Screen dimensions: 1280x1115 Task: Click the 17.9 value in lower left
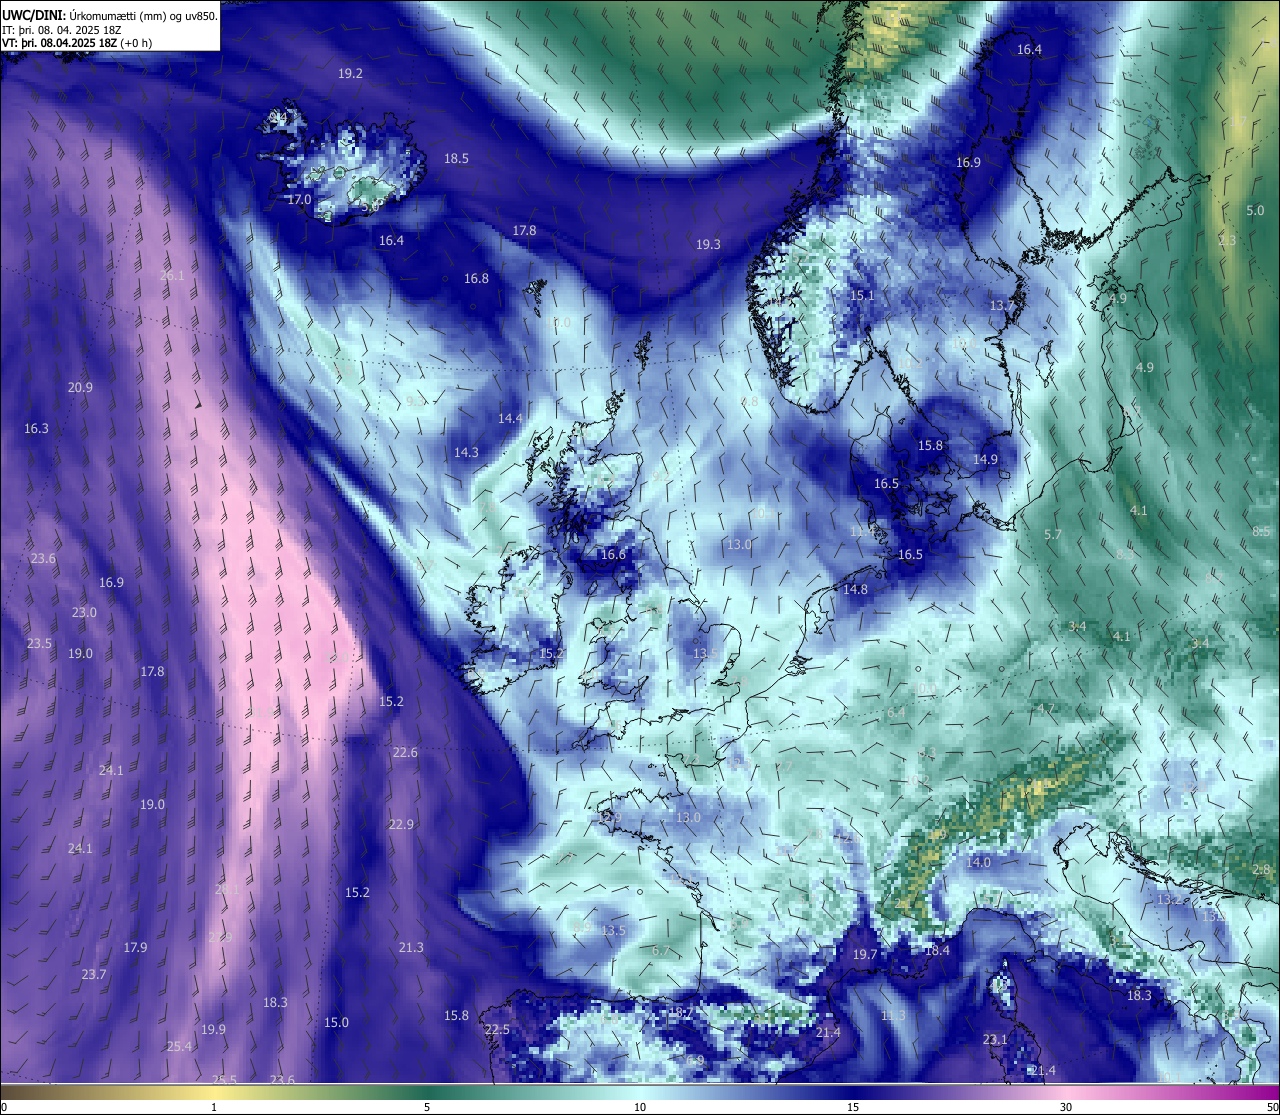135,948
